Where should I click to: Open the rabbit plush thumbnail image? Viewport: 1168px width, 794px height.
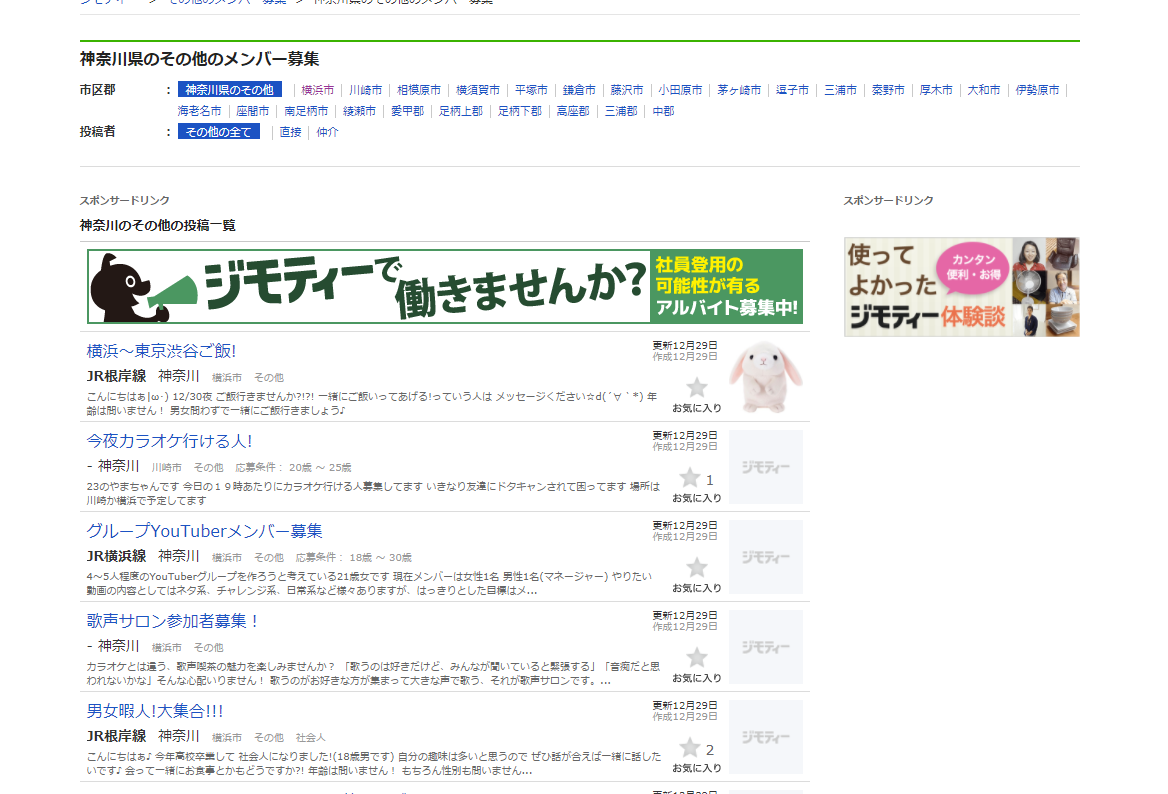765,377
